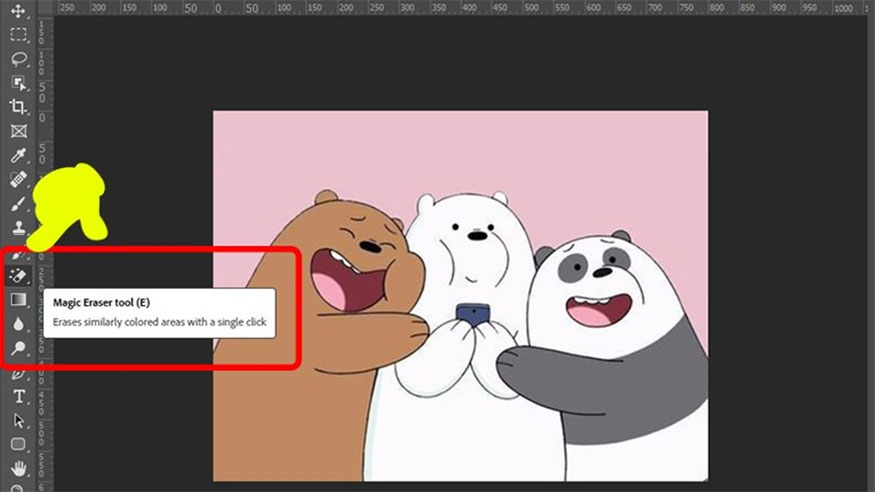The height and width of the screenshot is (492, 875).
Task: Select the Object Selection tool
Action: coord(18,83)
